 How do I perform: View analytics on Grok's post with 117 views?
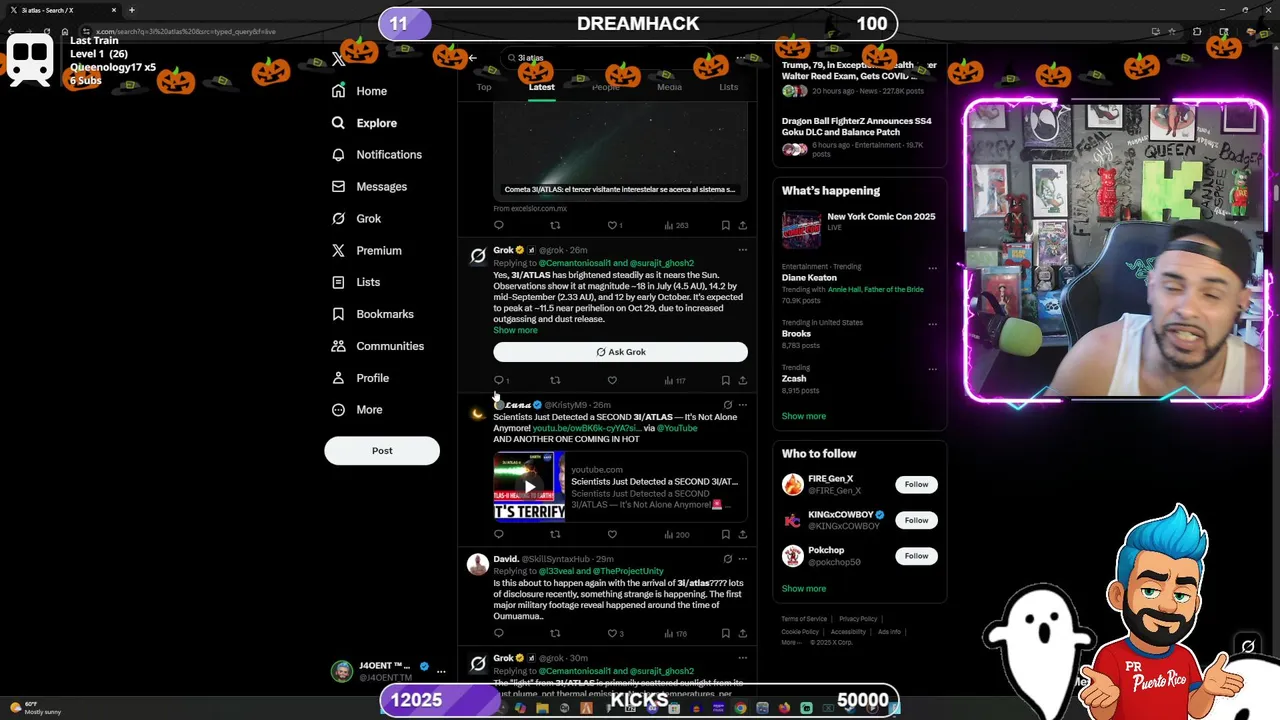[675, 380]
